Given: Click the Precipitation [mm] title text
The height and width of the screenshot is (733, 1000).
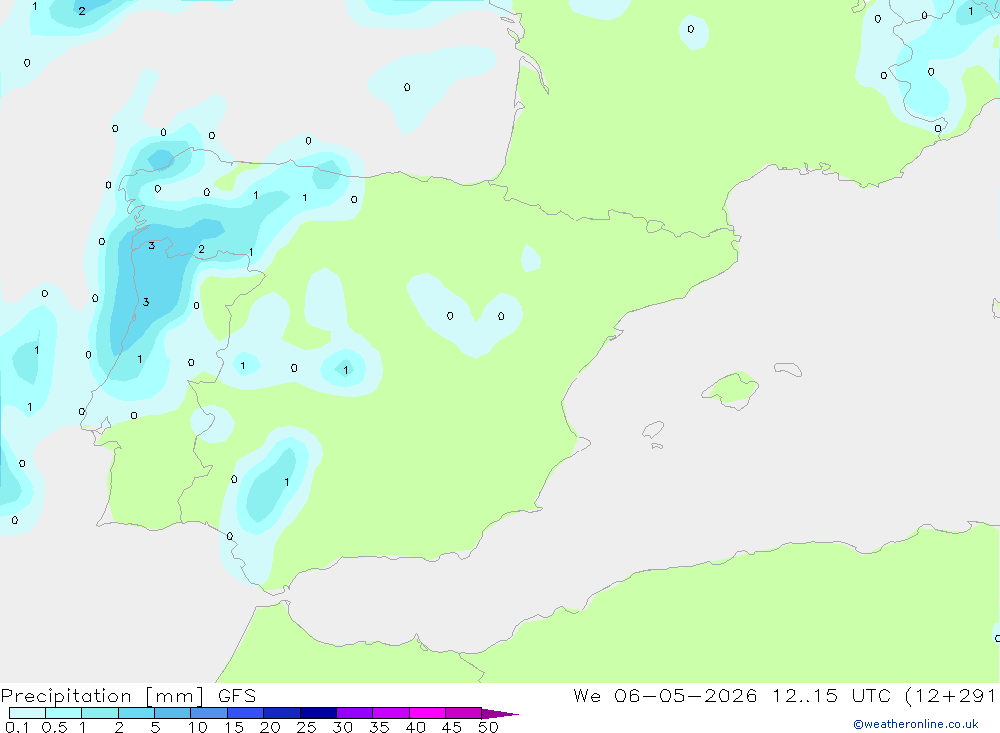Looking at the screenshot, I should click(x=102, y=695).
